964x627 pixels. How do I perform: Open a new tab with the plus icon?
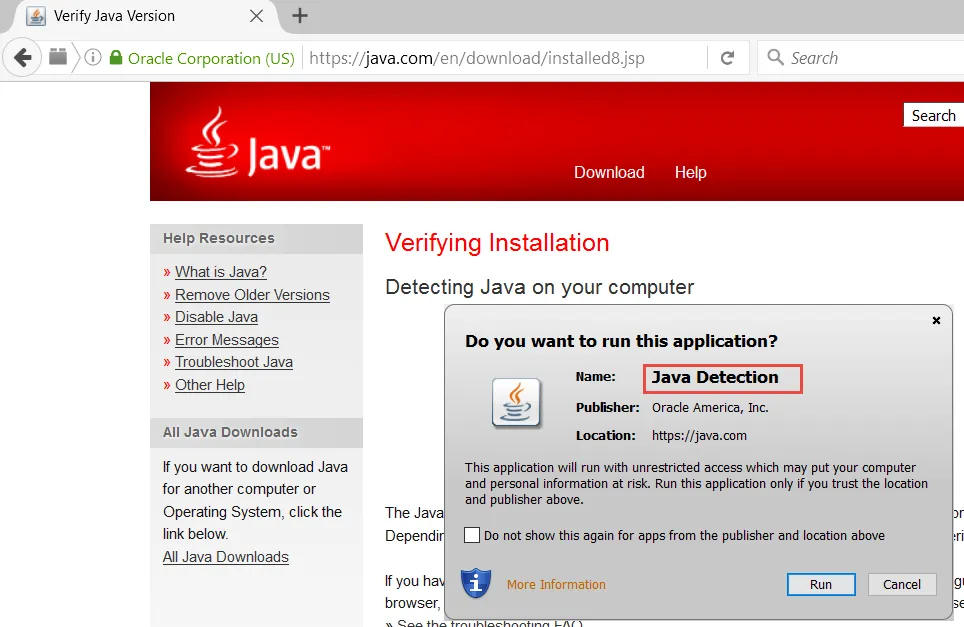point(299,16)
